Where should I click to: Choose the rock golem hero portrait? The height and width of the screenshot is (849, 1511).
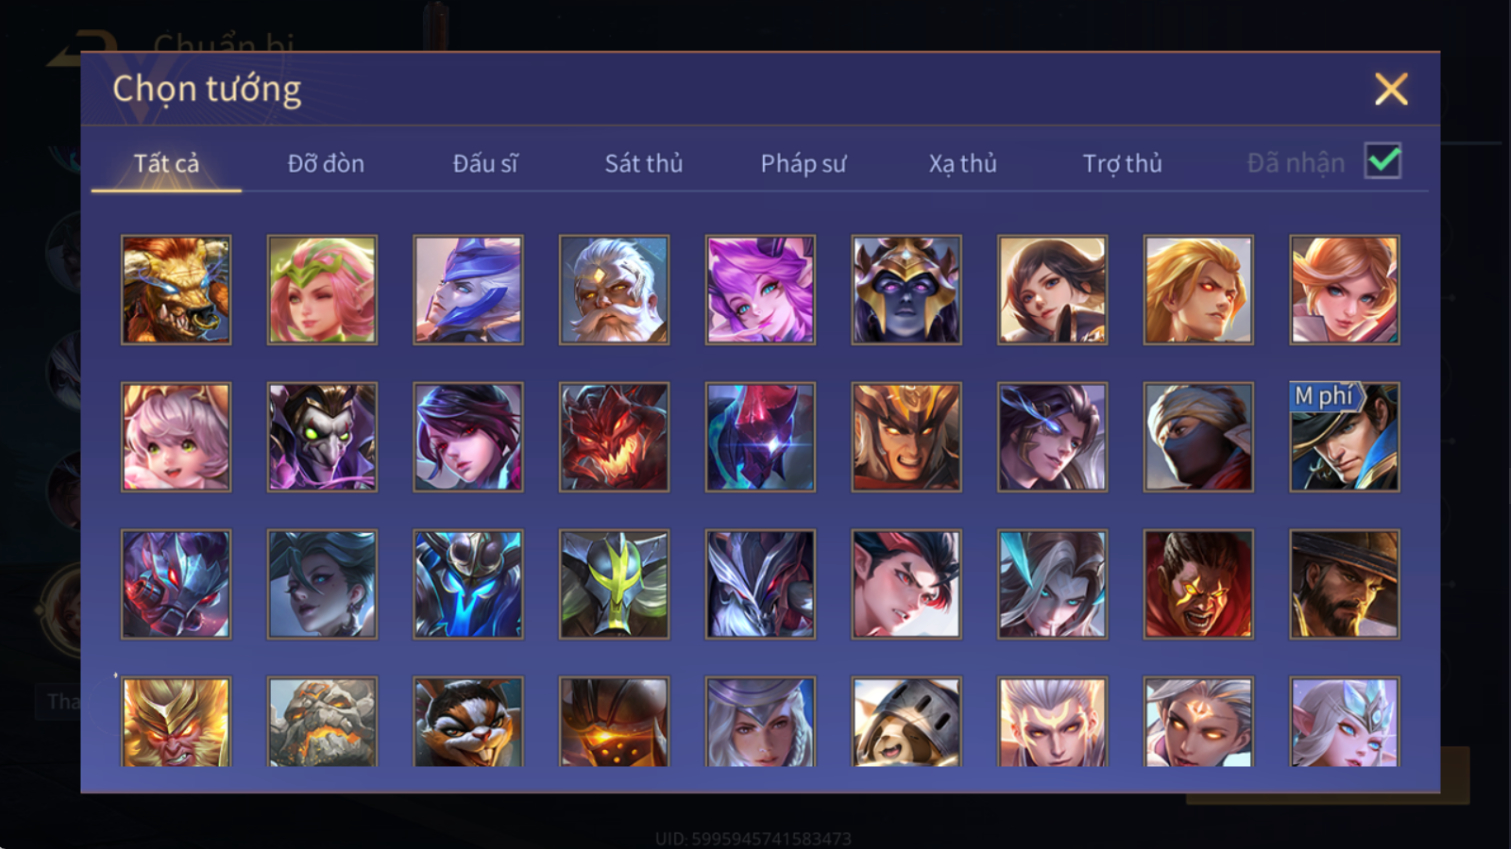(322, 722)
